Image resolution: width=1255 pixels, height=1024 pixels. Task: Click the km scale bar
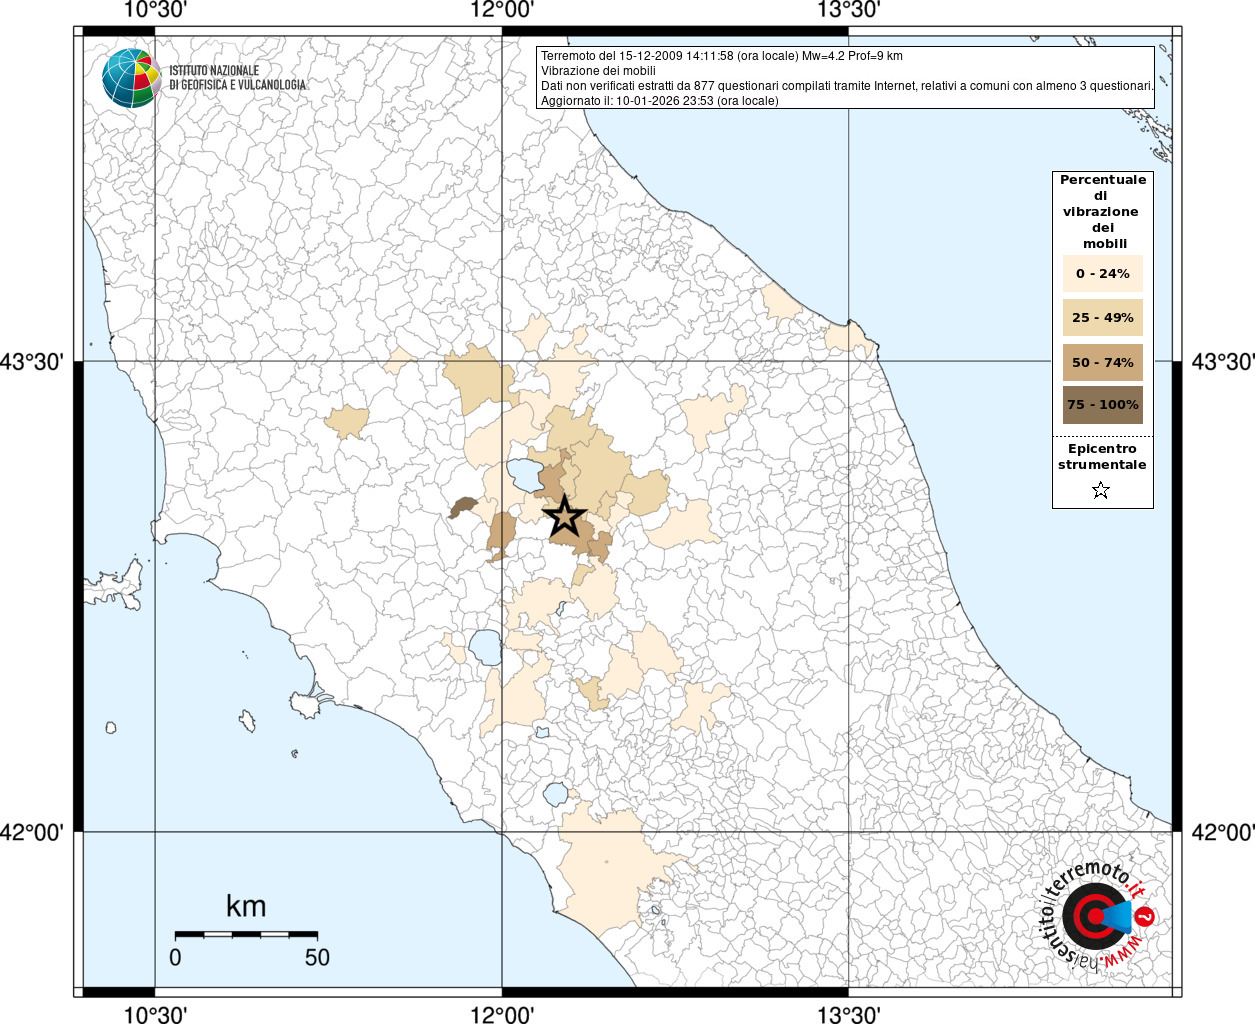[246, 934]
